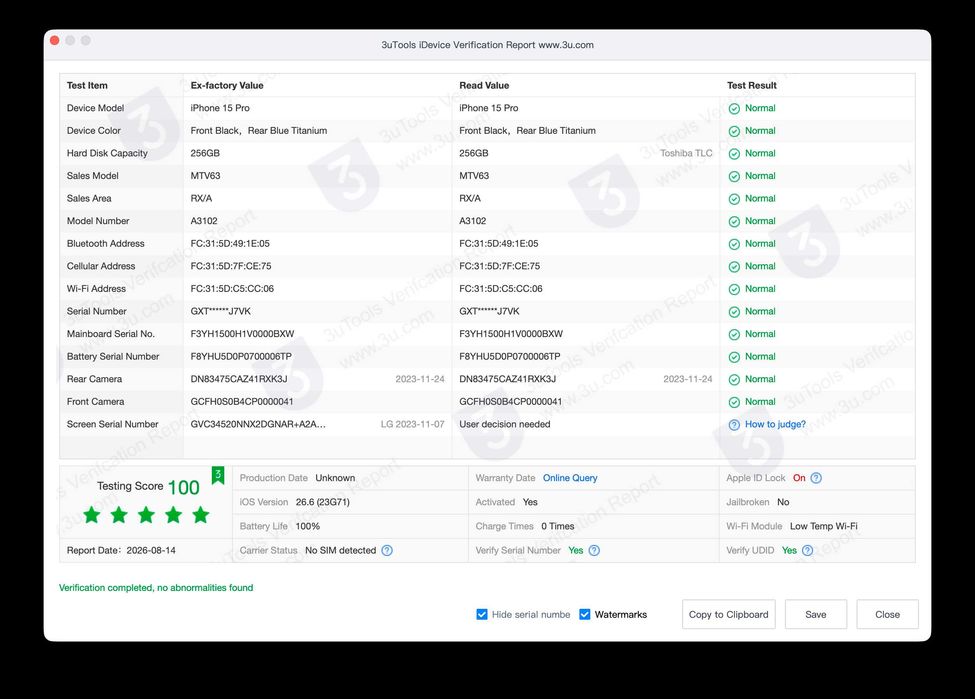Click the Normal check icon for Wi-Fi Address
This screenshot has height=699, width=975.
(x=734, y=289)
